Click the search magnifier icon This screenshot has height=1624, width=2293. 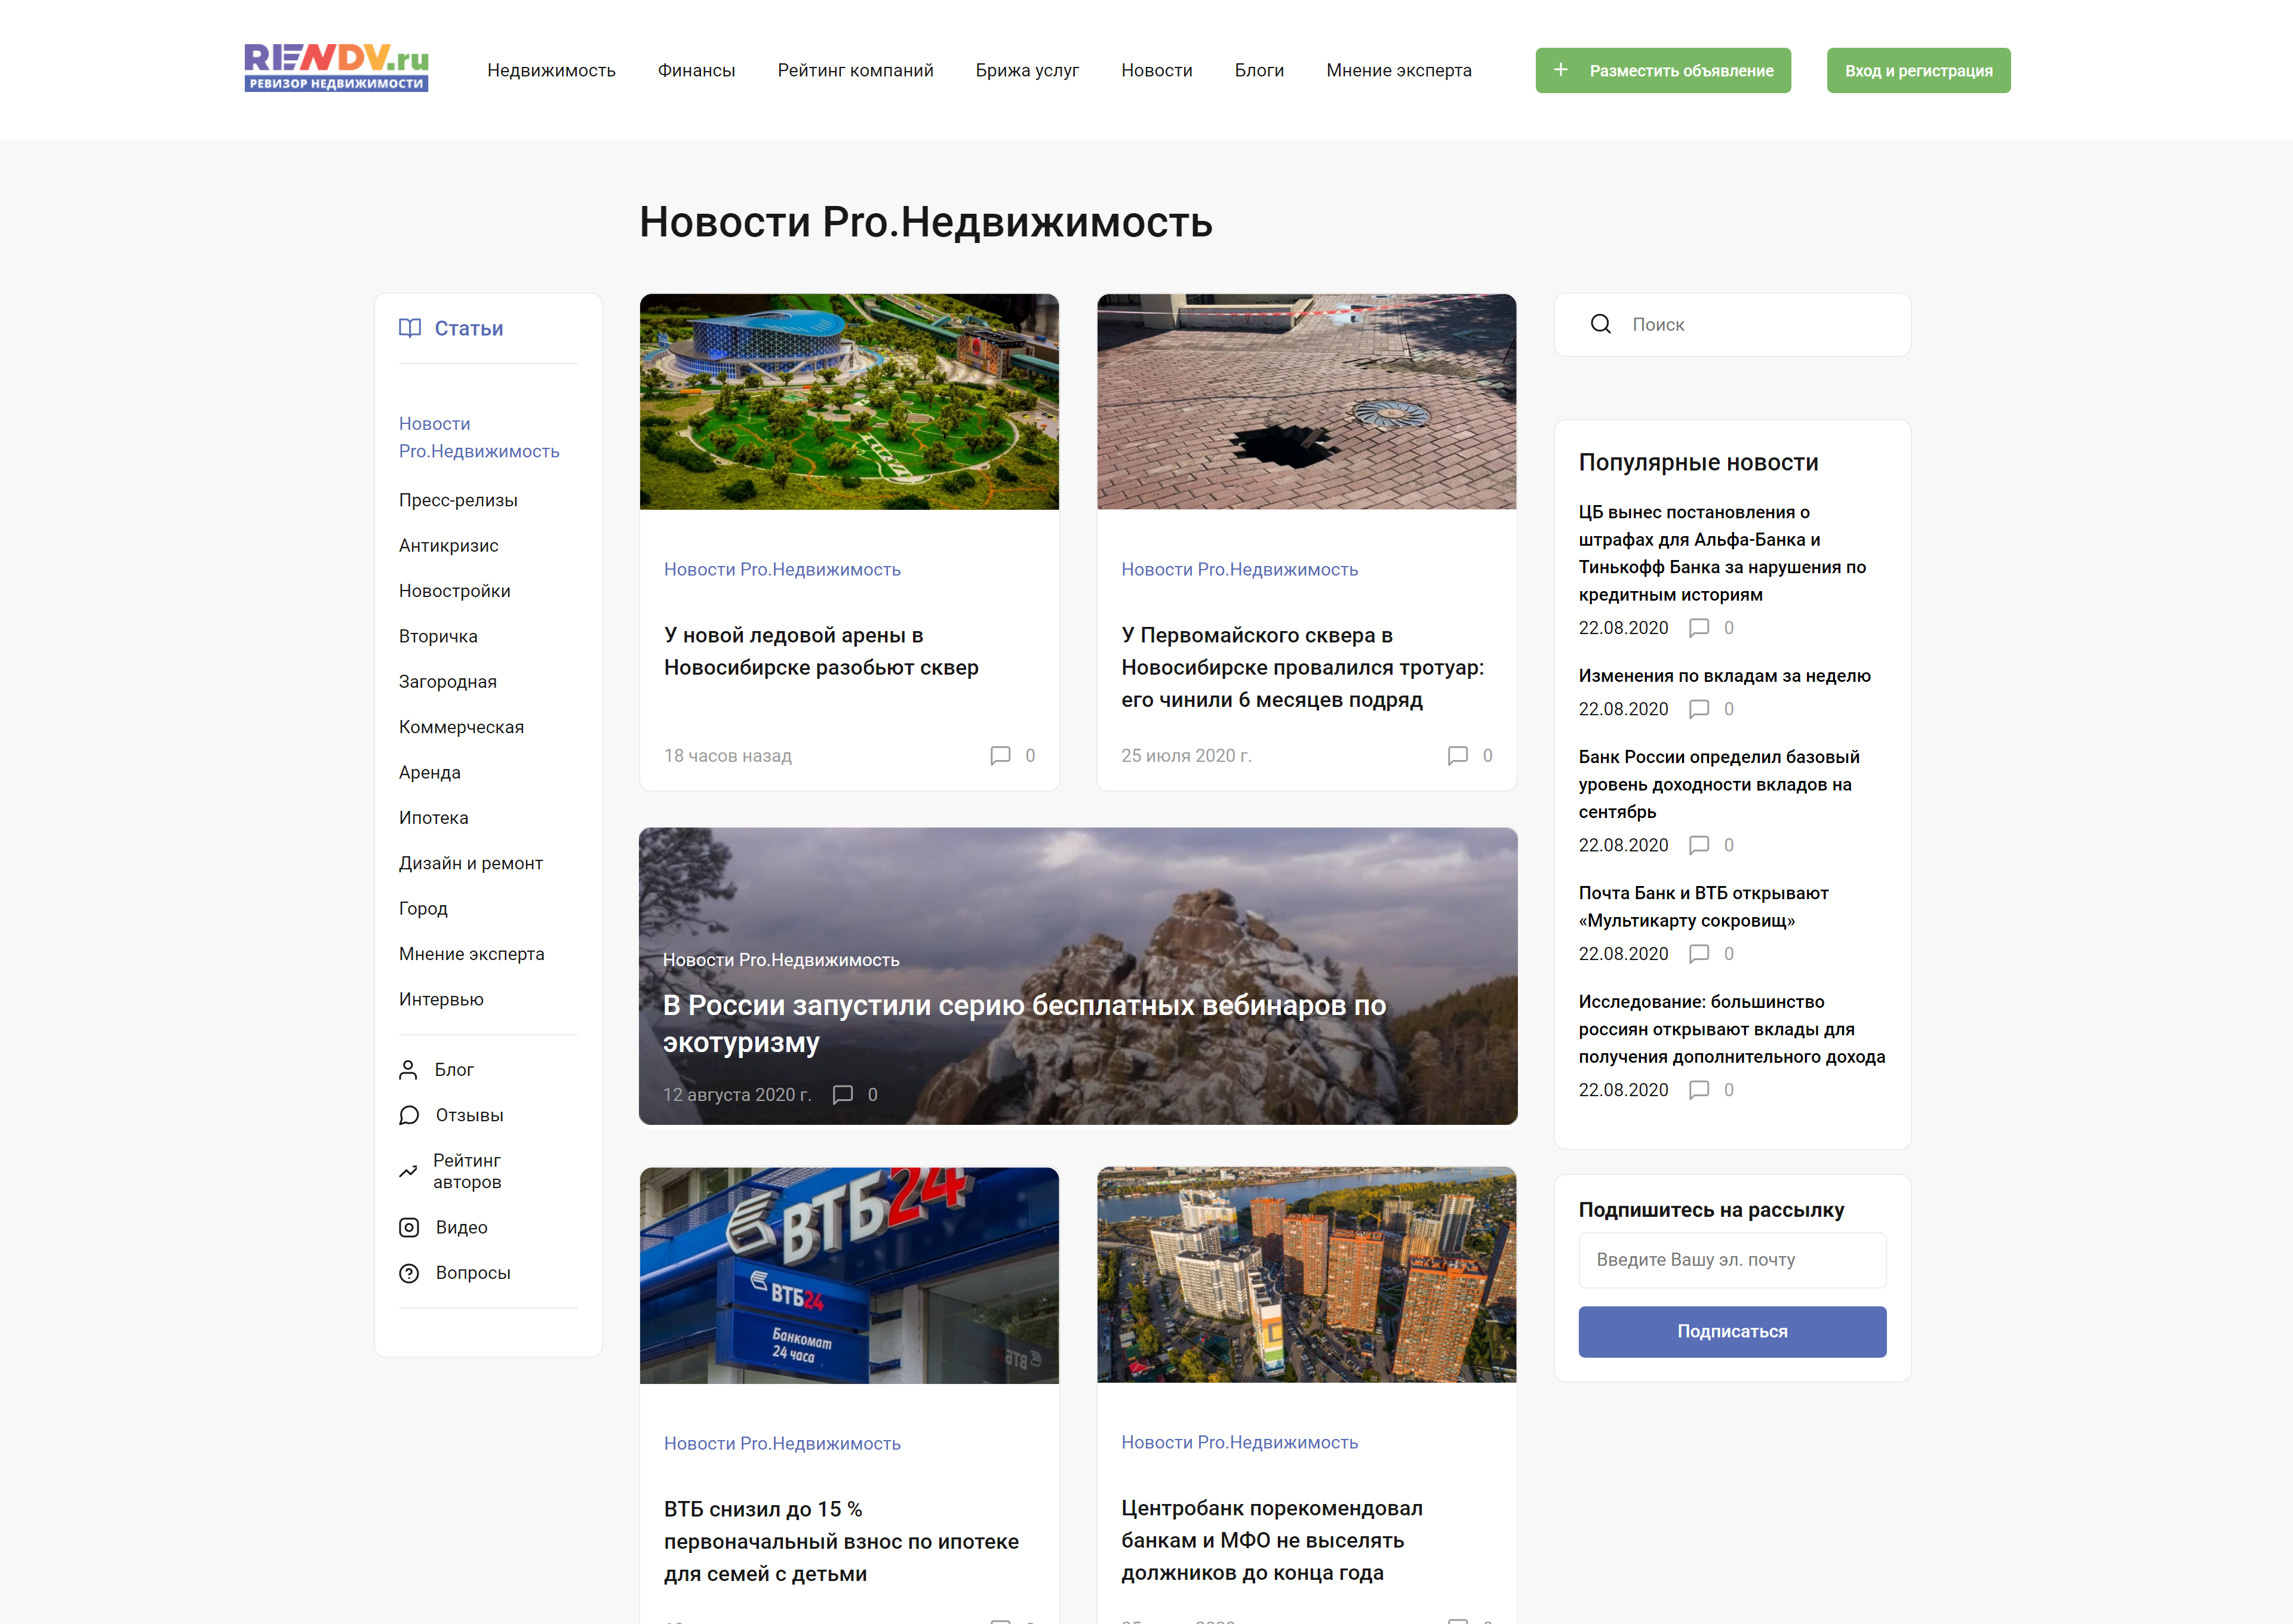(x=1600, y=325)
